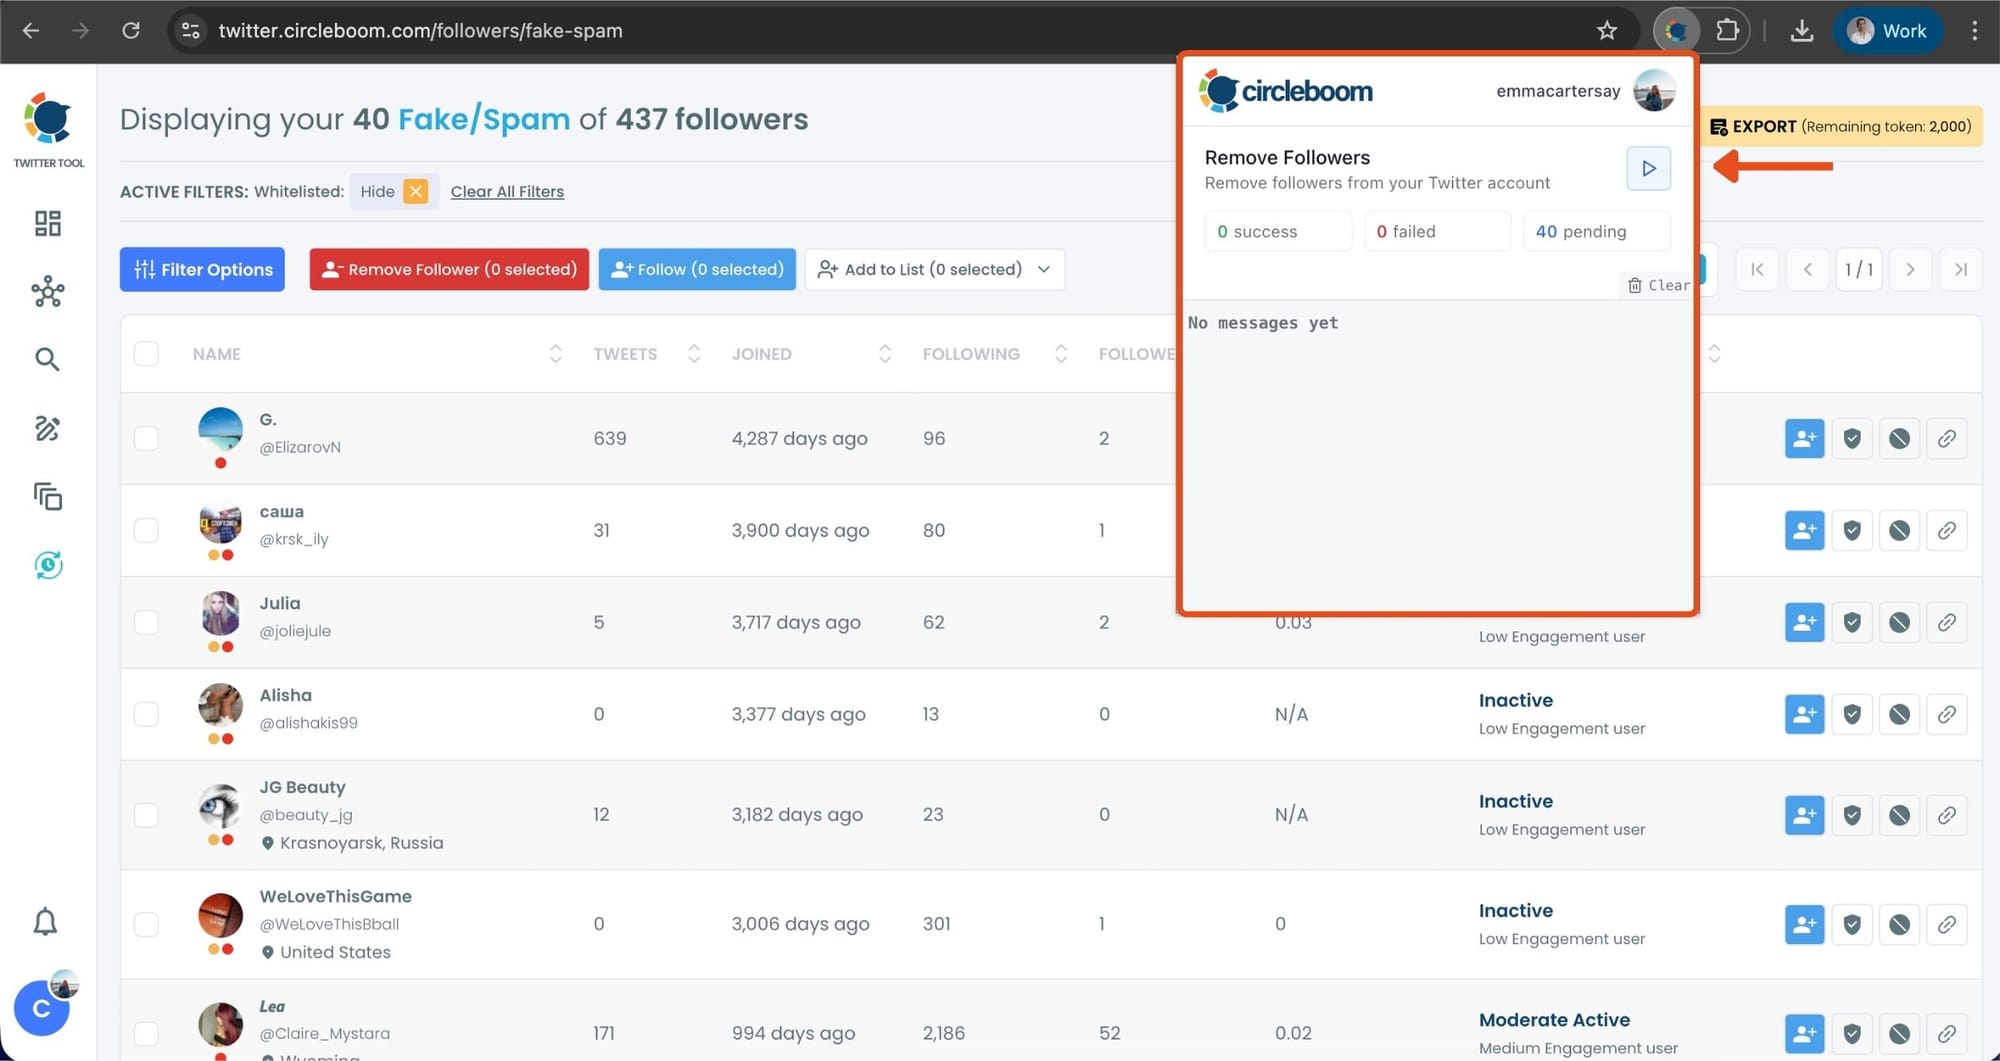
Task: Tick the checkbox beside @krsk_ily
Action: tap(146, 530)
